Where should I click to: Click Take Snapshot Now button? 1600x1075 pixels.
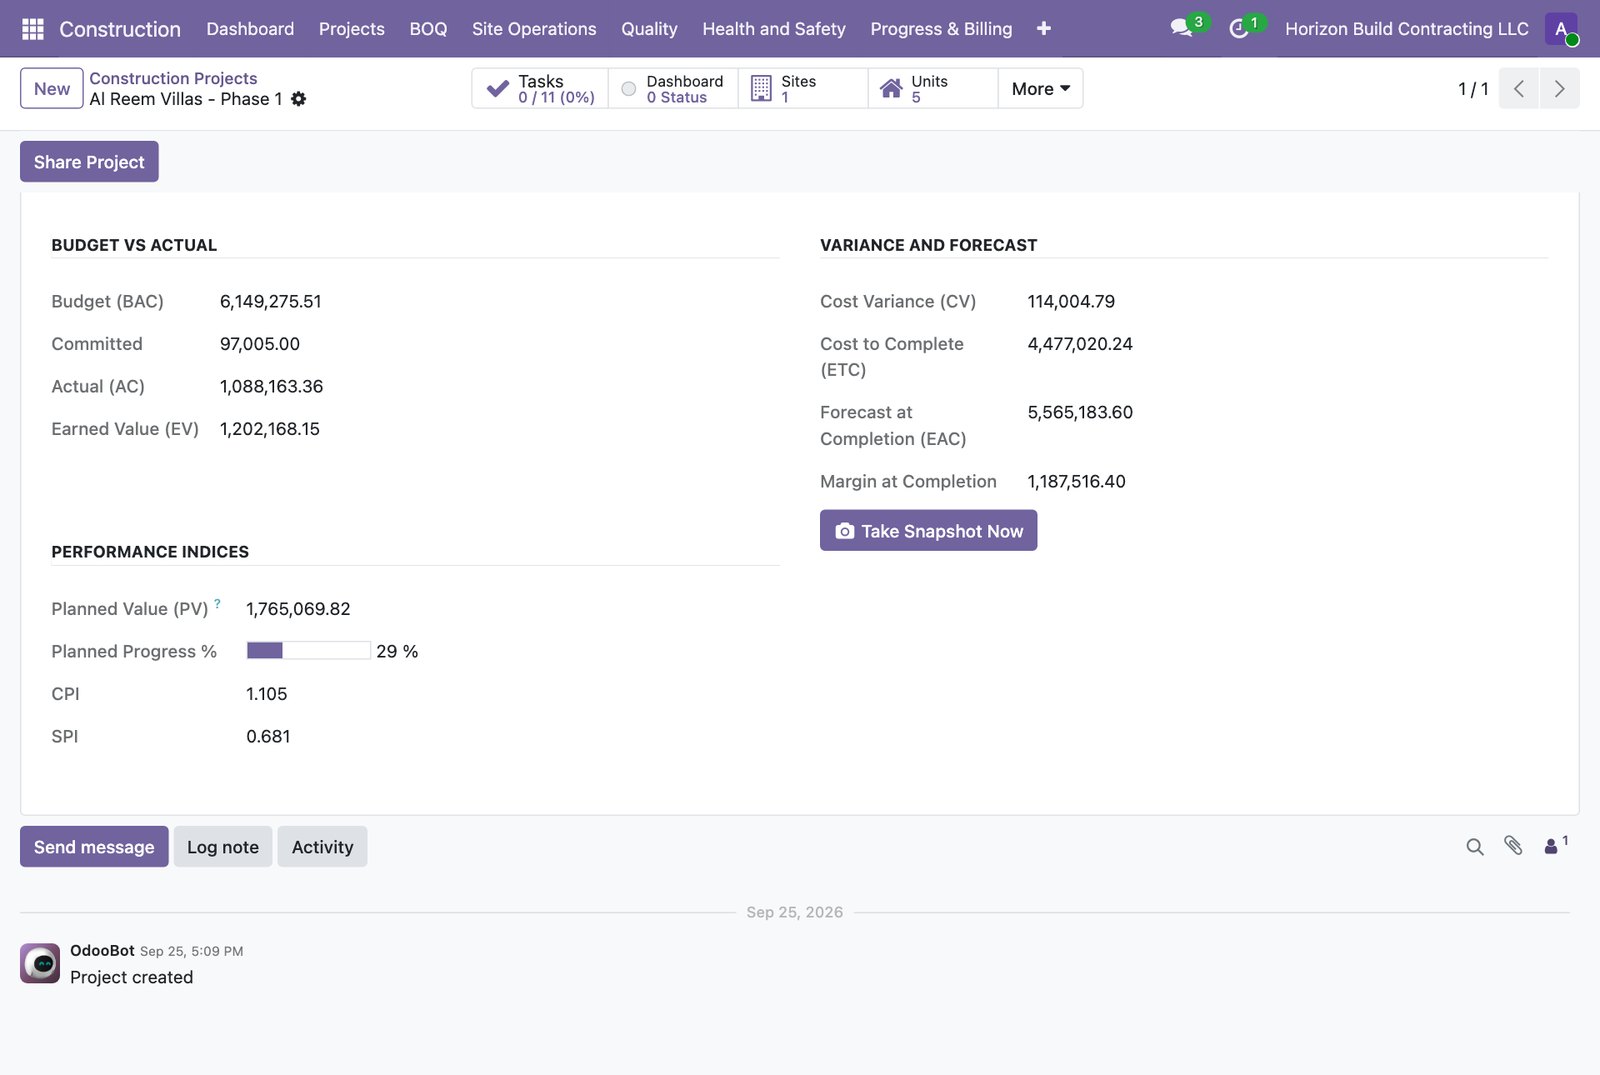pos(928,531)
